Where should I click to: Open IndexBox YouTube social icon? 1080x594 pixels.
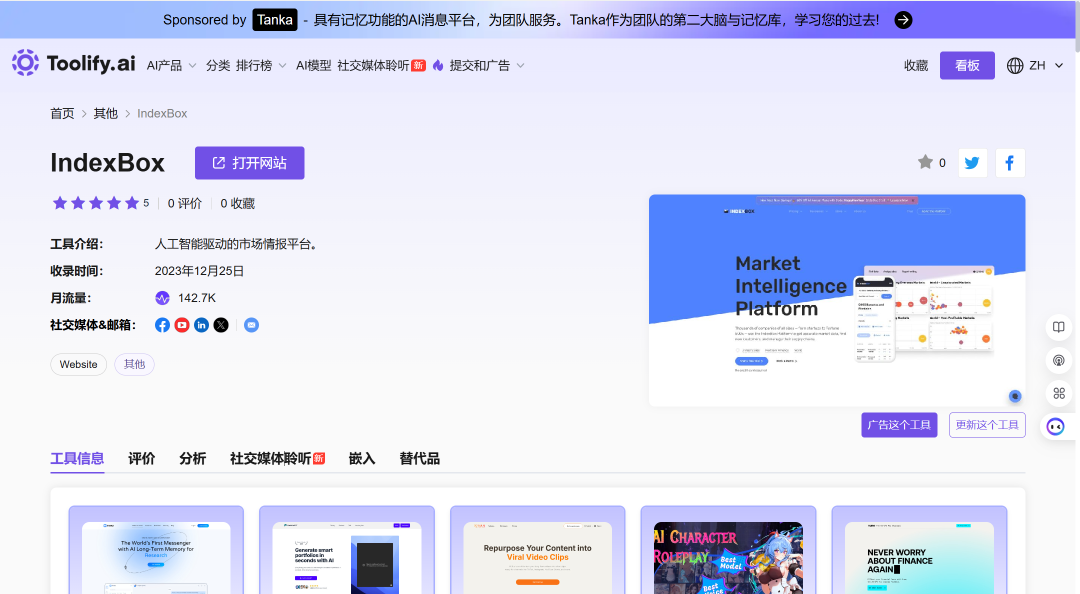pos(182,325)
